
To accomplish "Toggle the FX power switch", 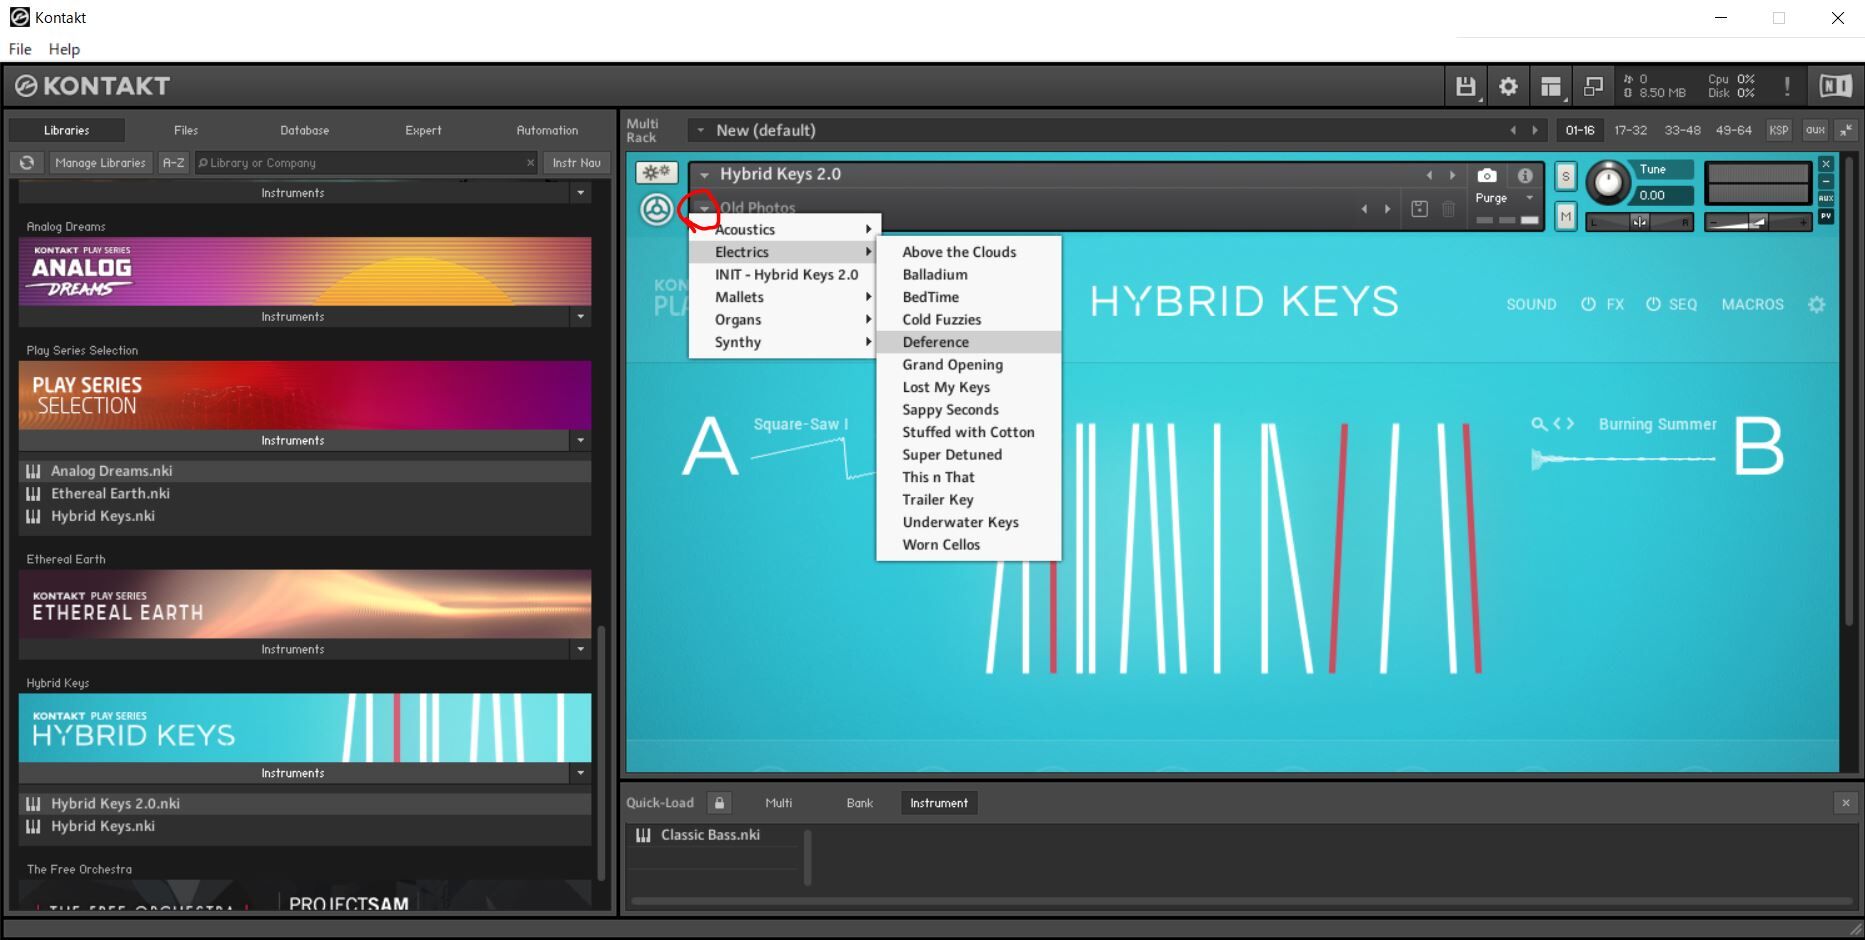I will point(1588,304).
